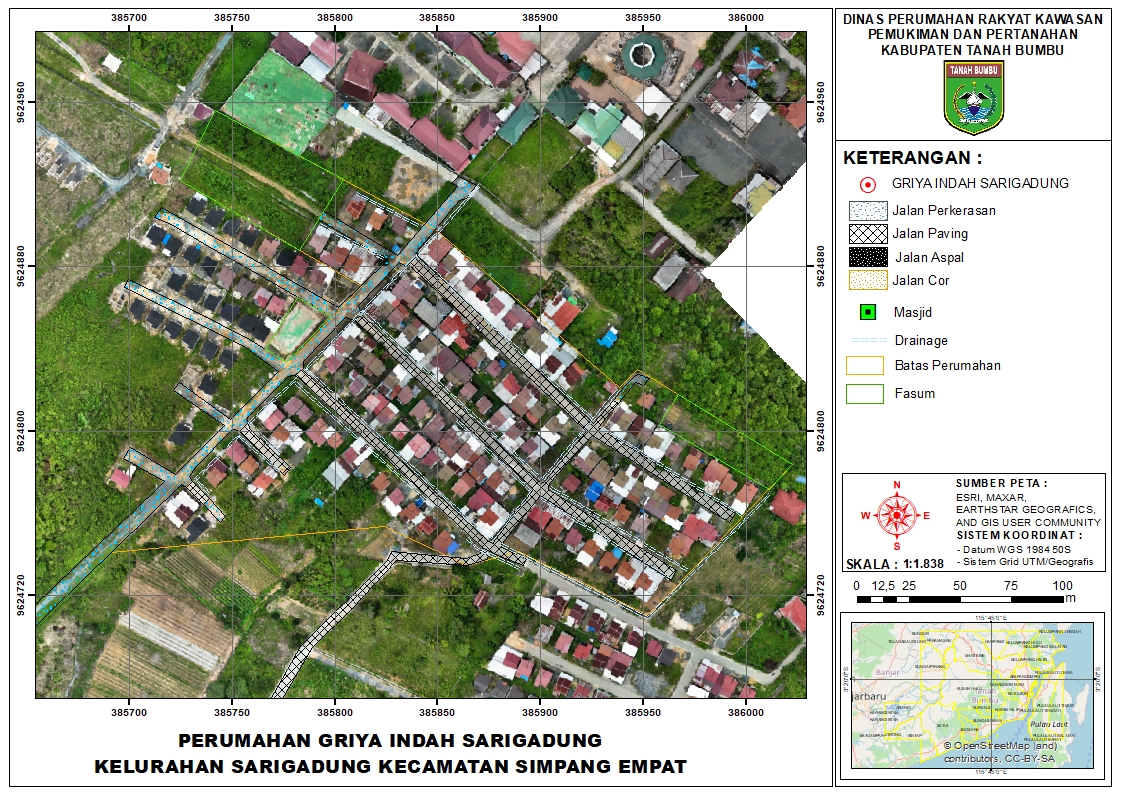Select the dashed Drainage line symbol
This screenshot has width=1123, height=793.
coord(866,340)
